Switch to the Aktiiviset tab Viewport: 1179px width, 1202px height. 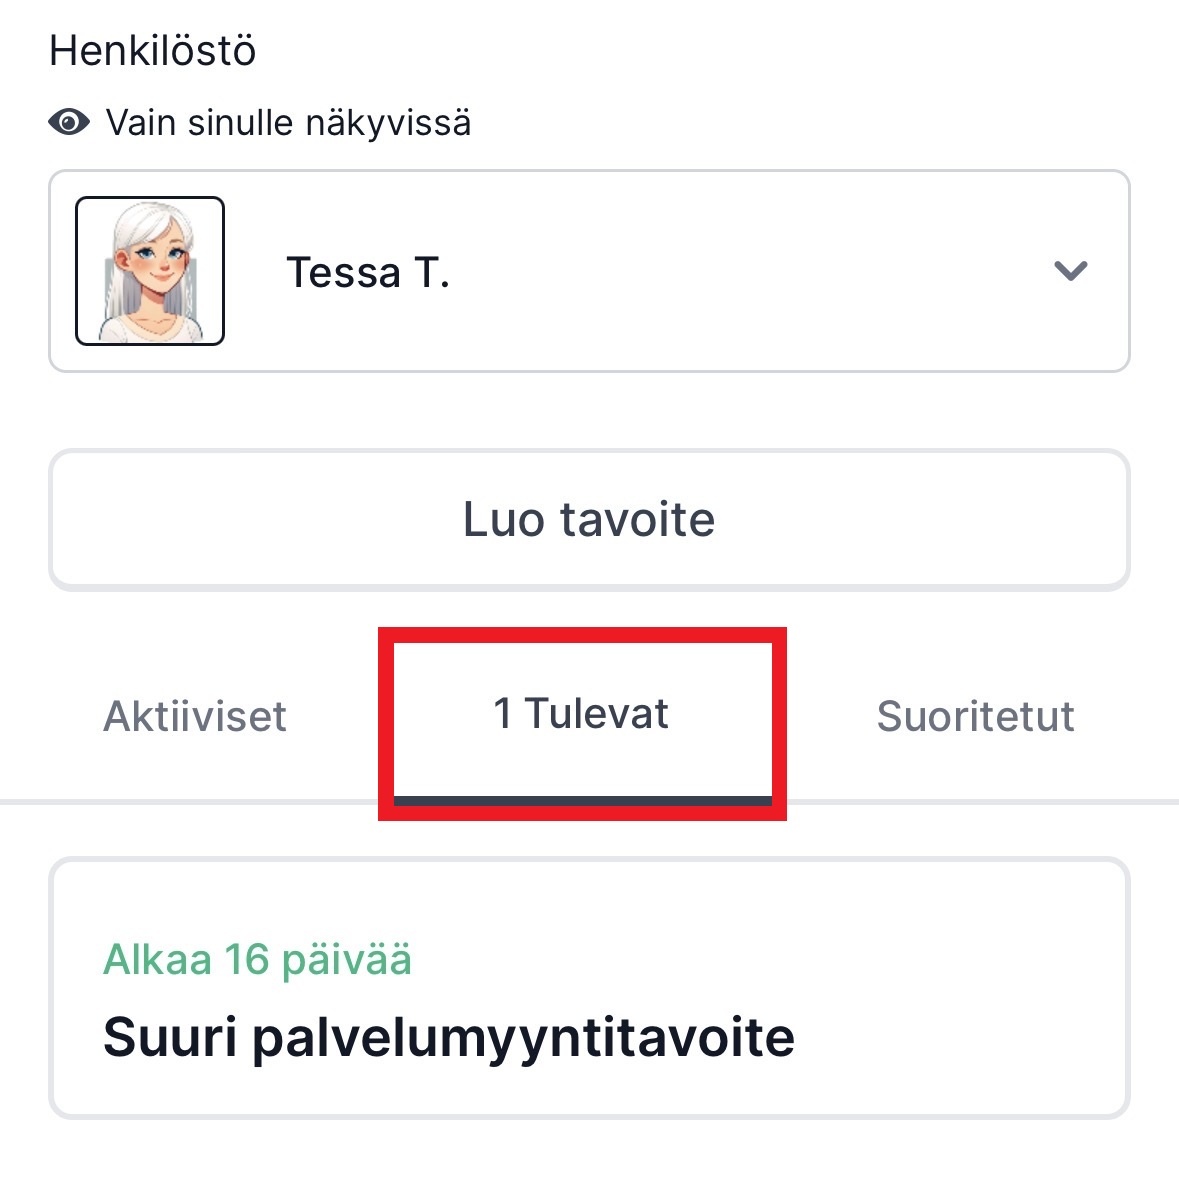point(195,716)
